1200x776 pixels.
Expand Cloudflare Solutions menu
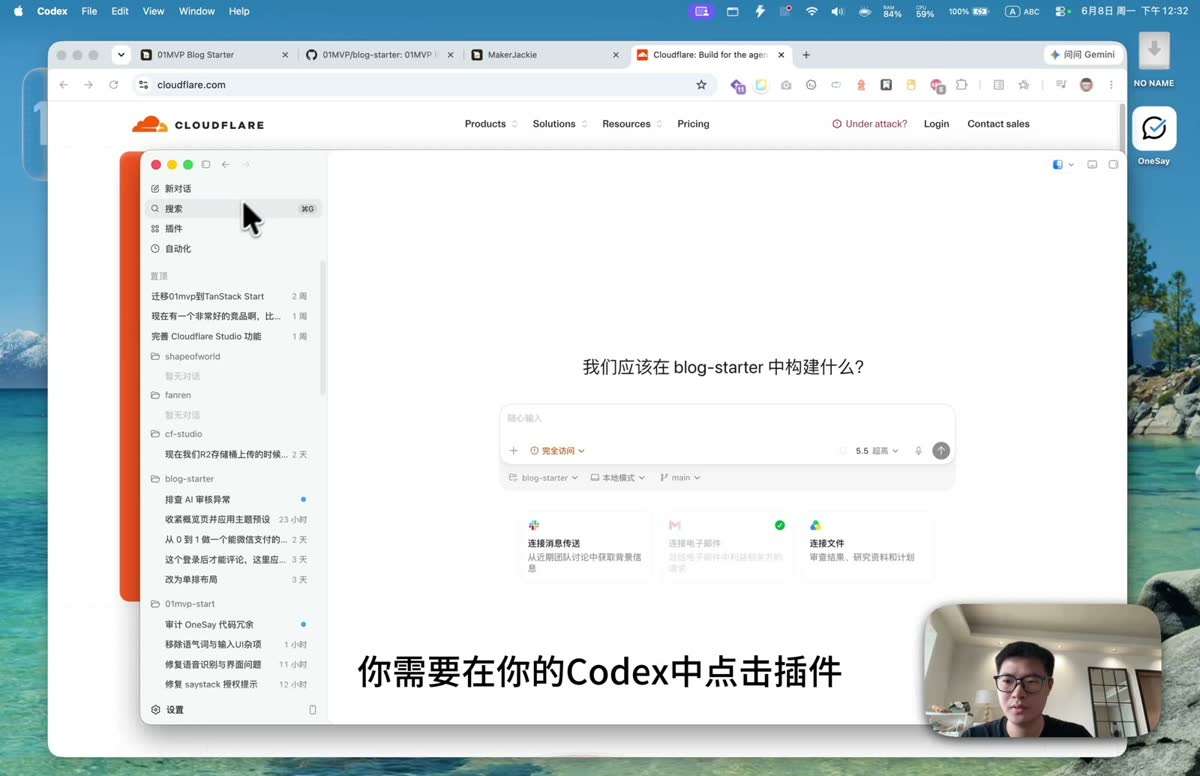click(x=559, y=124)
